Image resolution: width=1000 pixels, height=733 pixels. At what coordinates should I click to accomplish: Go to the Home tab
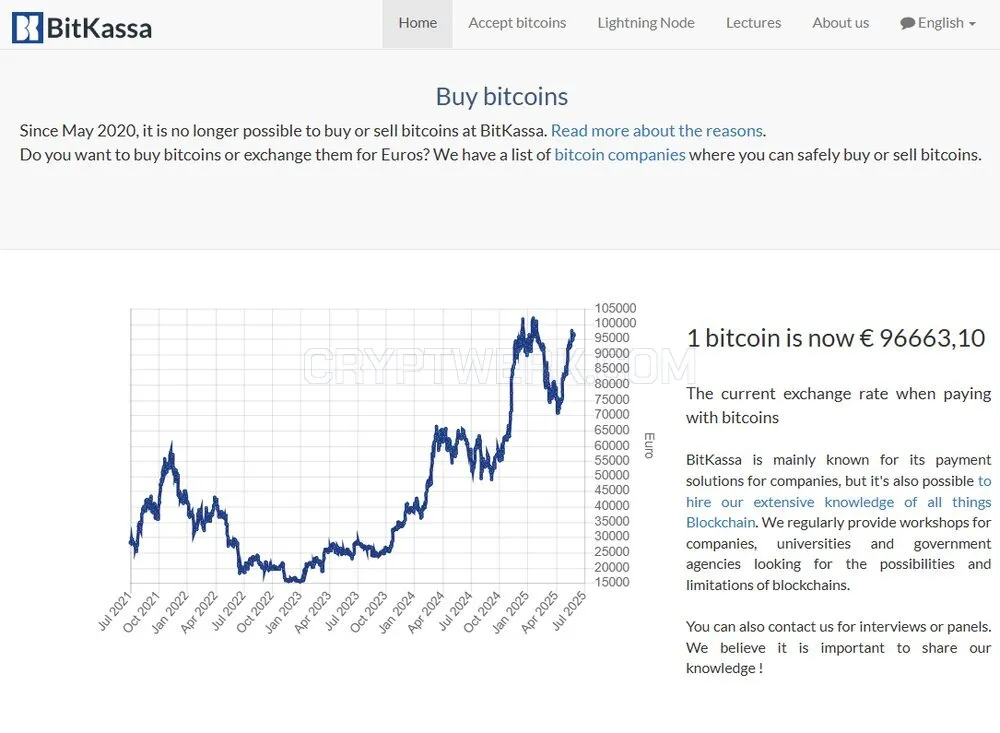[x=418, y=24]
